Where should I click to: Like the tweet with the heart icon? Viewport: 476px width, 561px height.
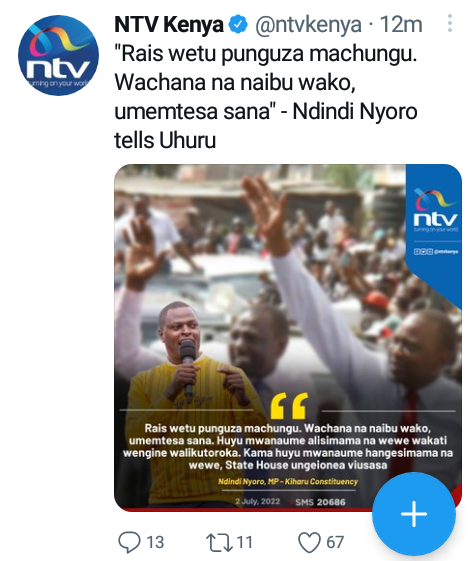[x=309, y=542]
